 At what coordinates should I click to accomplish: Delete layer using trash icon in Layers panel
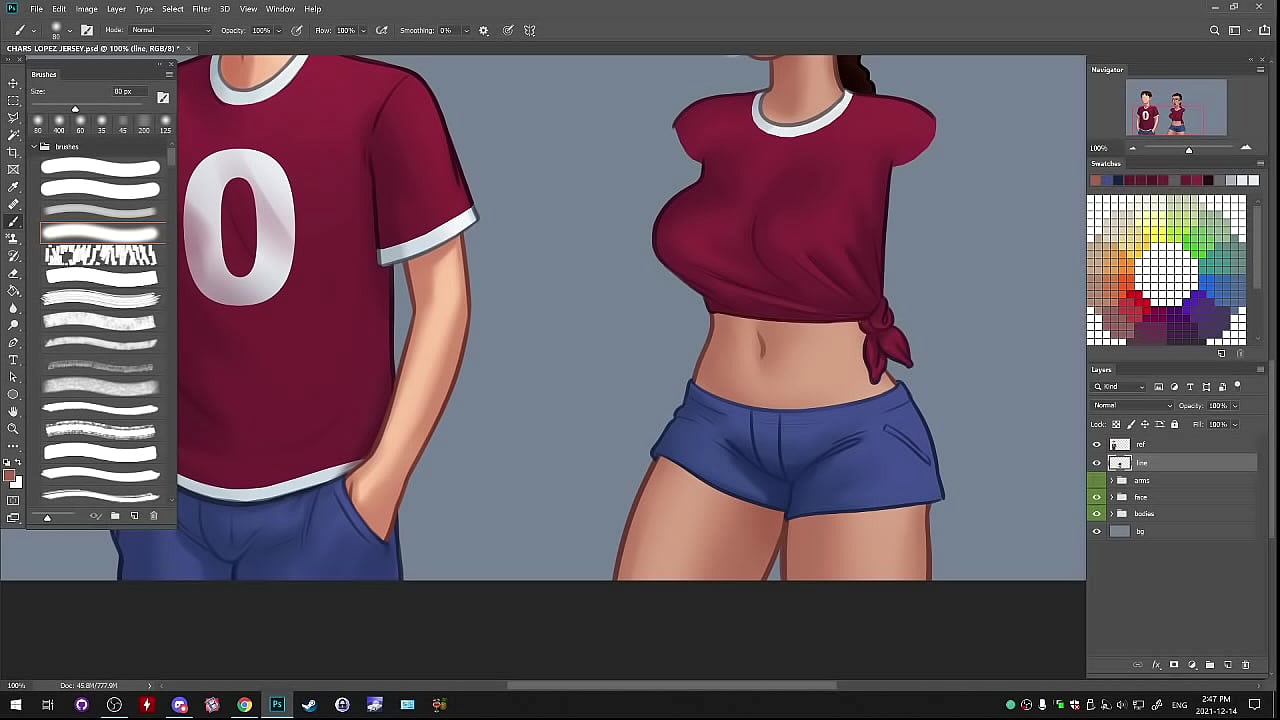[x=1245, y=665]
